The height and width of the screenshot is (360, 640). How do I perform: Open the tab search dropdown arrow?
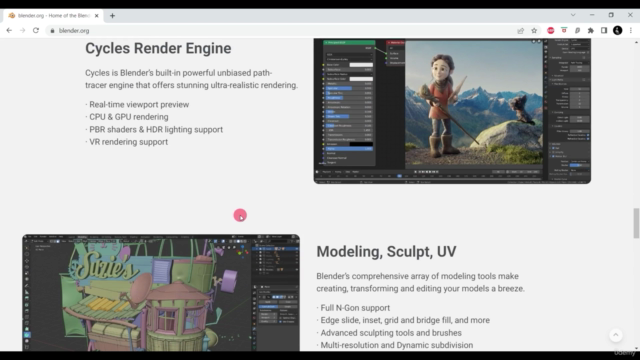[573, 15]
